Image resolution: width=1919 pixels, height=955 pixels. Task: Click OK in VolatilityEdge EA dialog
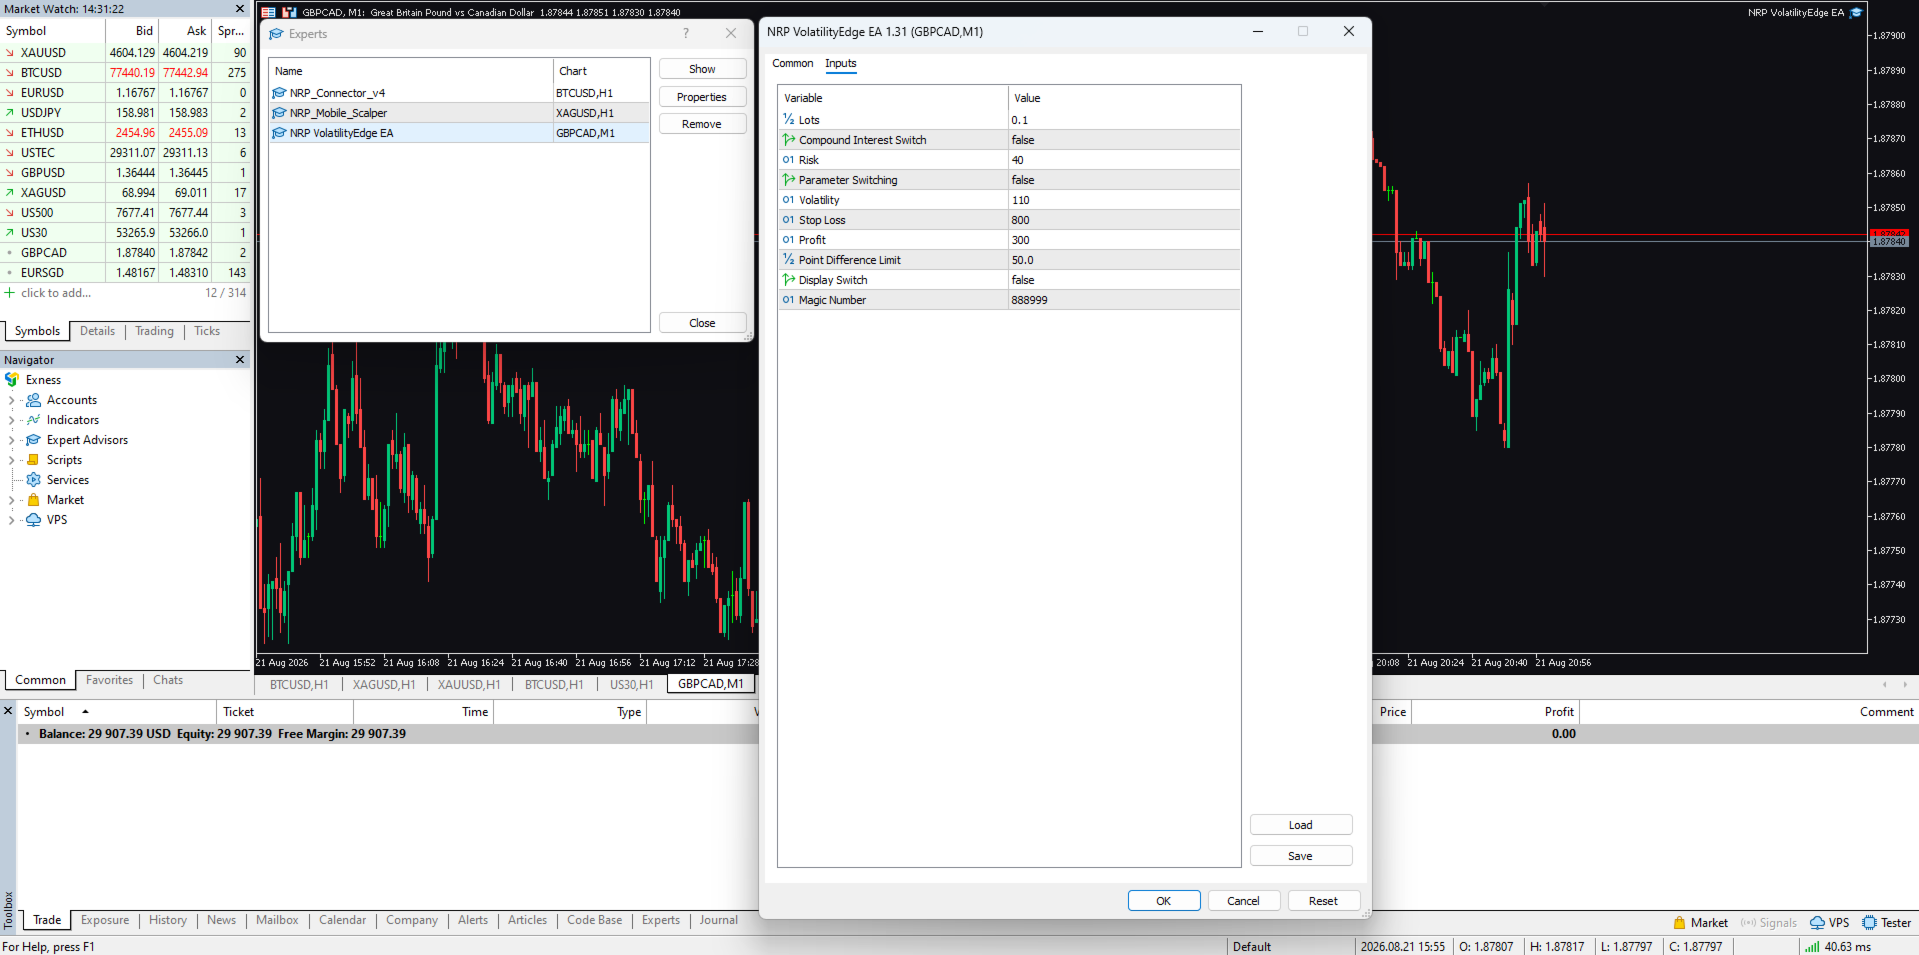[x=1164, y=901]
